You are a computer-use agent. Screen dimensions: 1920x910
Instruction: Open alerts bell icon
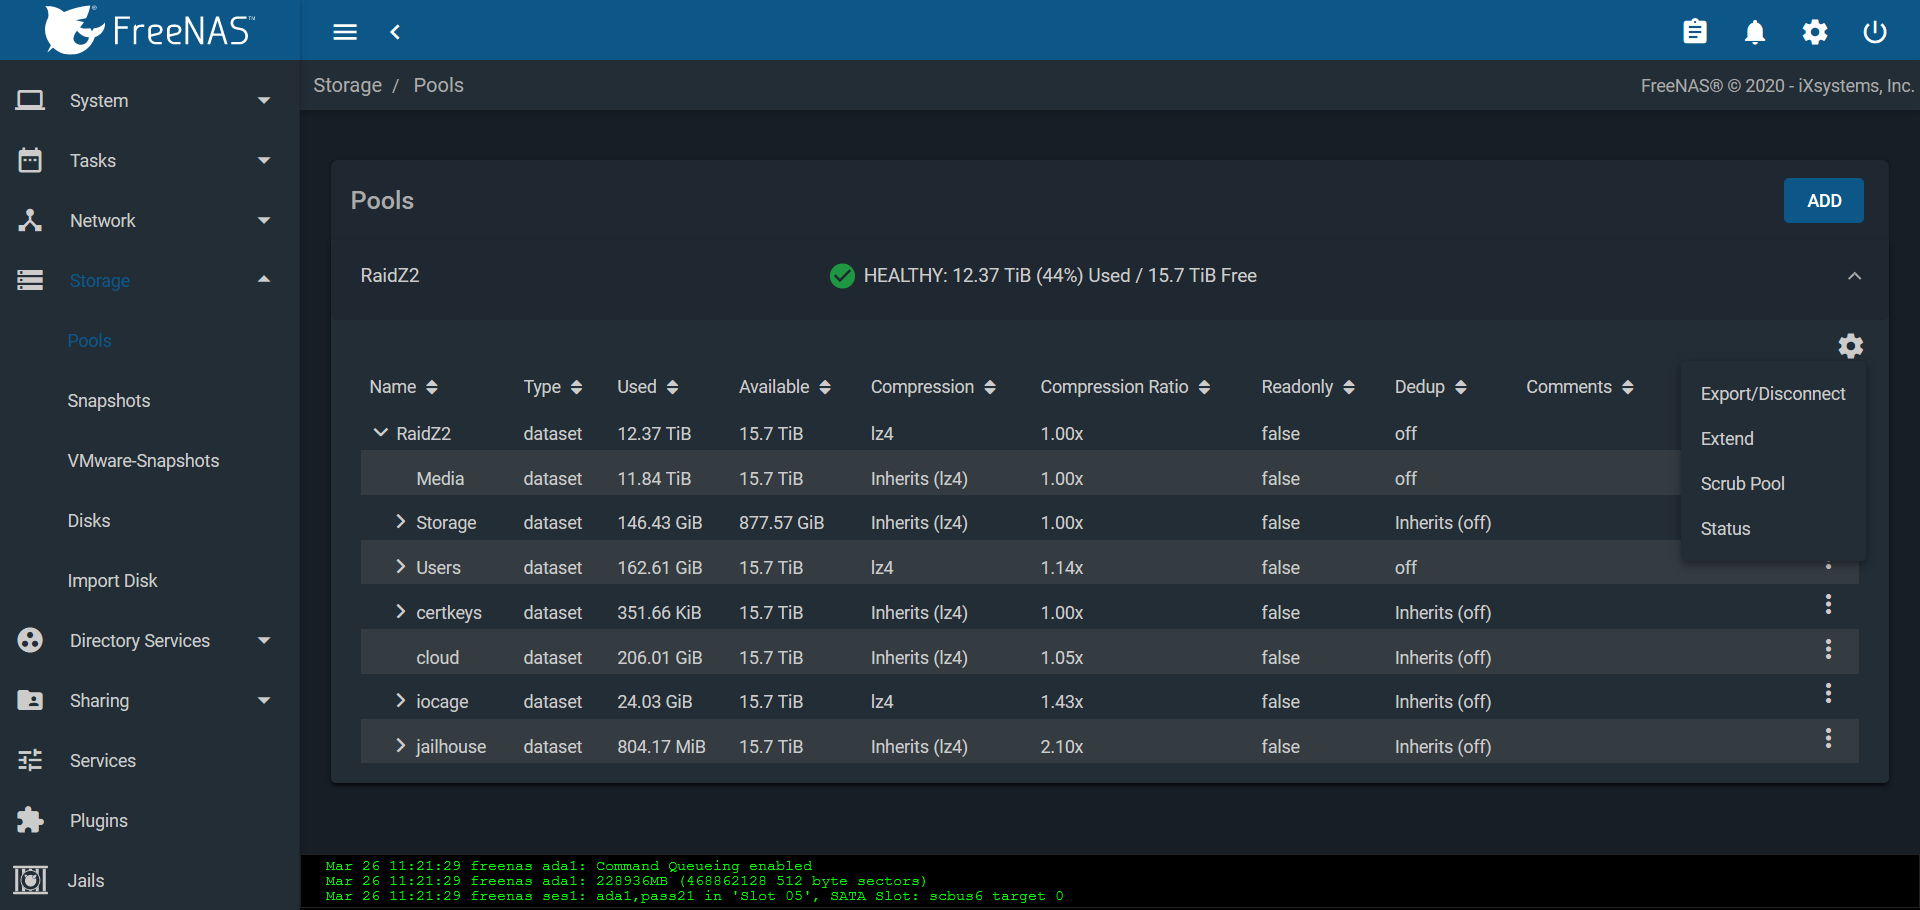1755,32
